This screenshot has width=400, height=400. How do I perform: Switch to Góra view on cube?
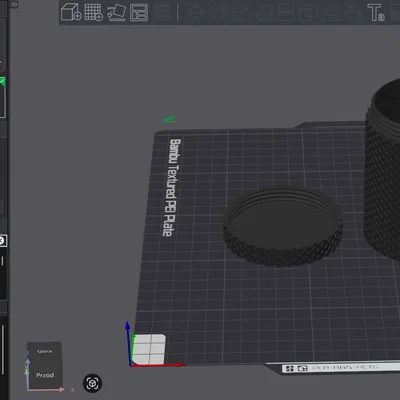44,351
